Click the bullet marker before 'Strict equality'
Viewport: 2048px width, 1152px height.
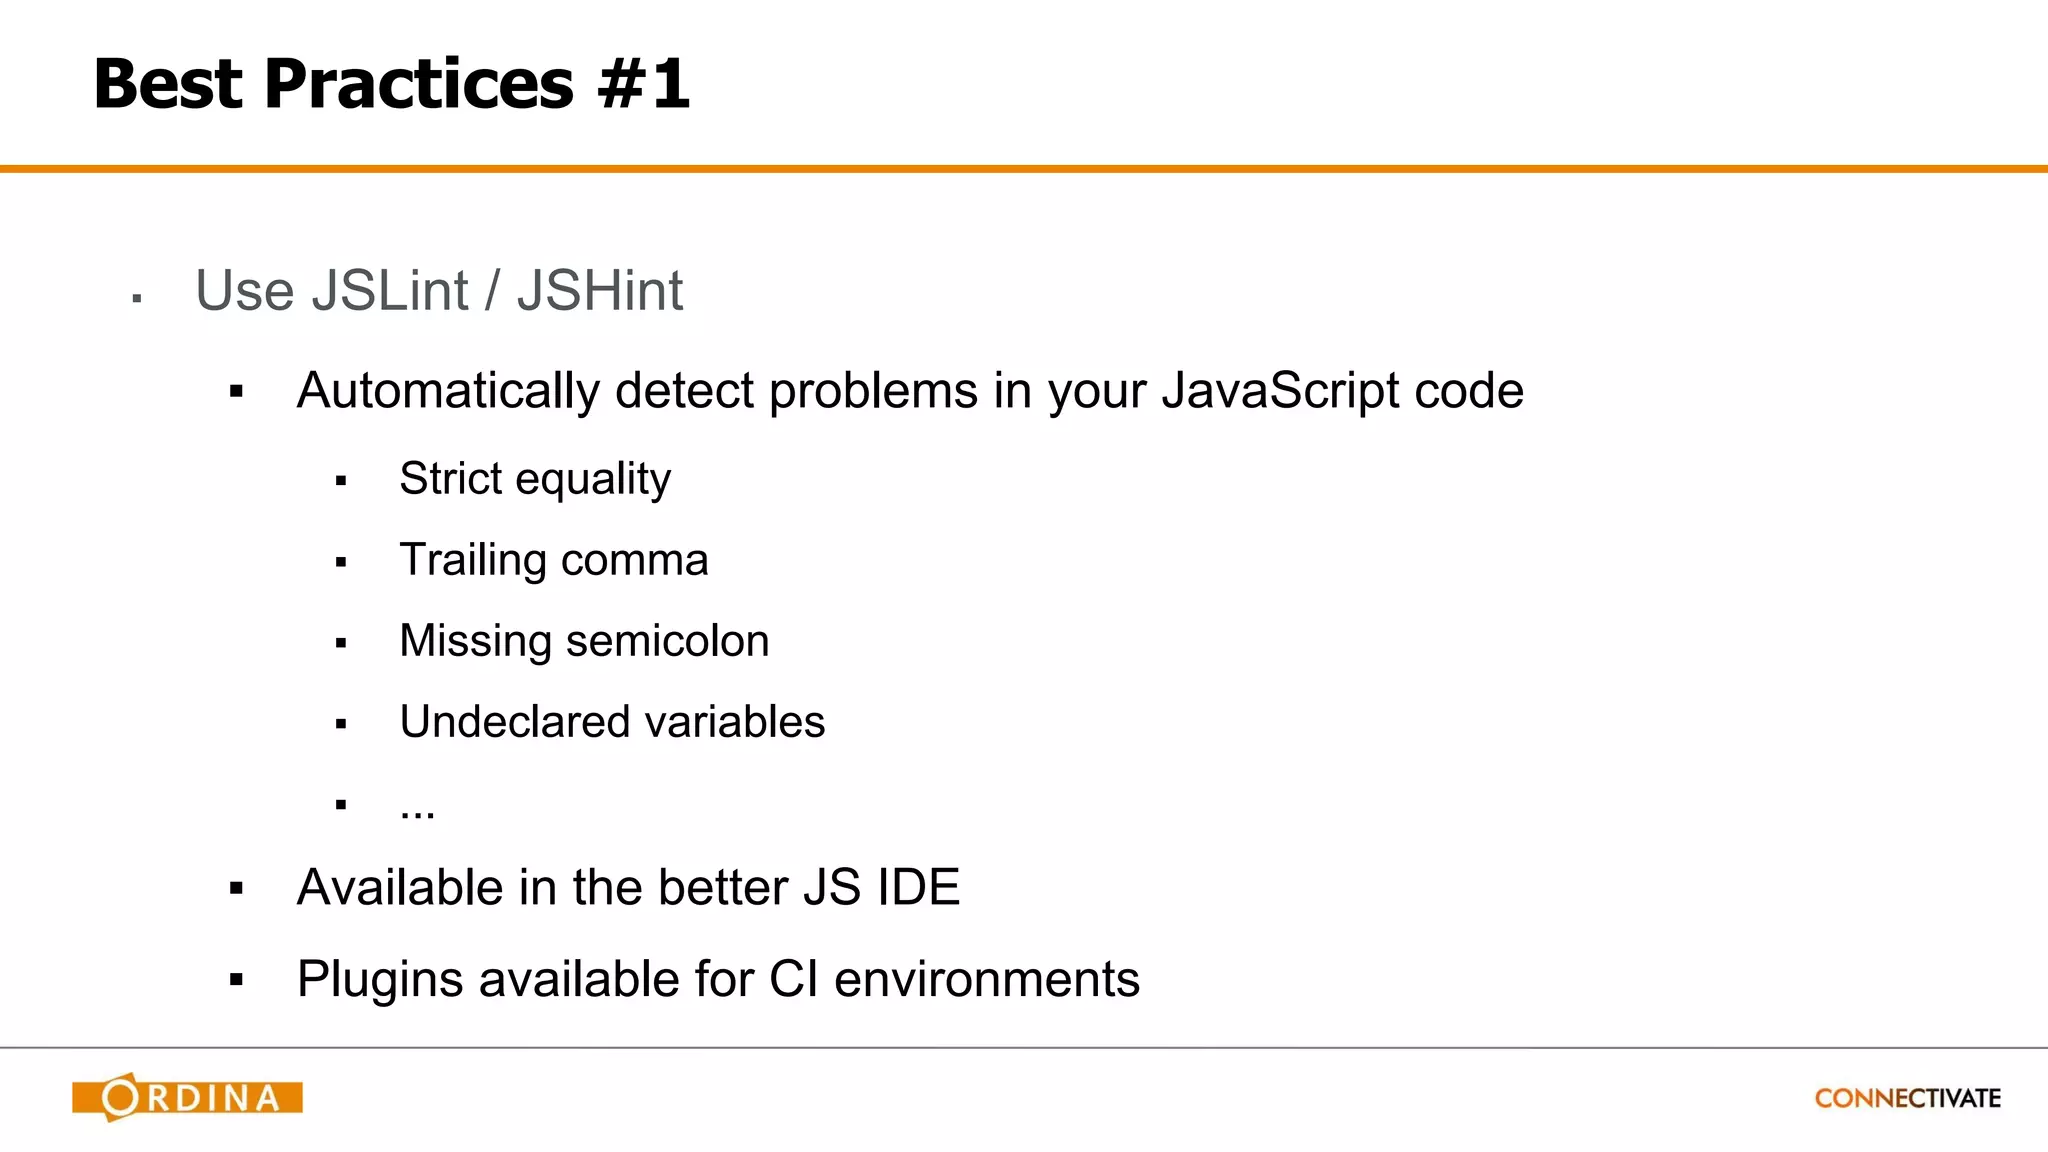click(341, 481)
